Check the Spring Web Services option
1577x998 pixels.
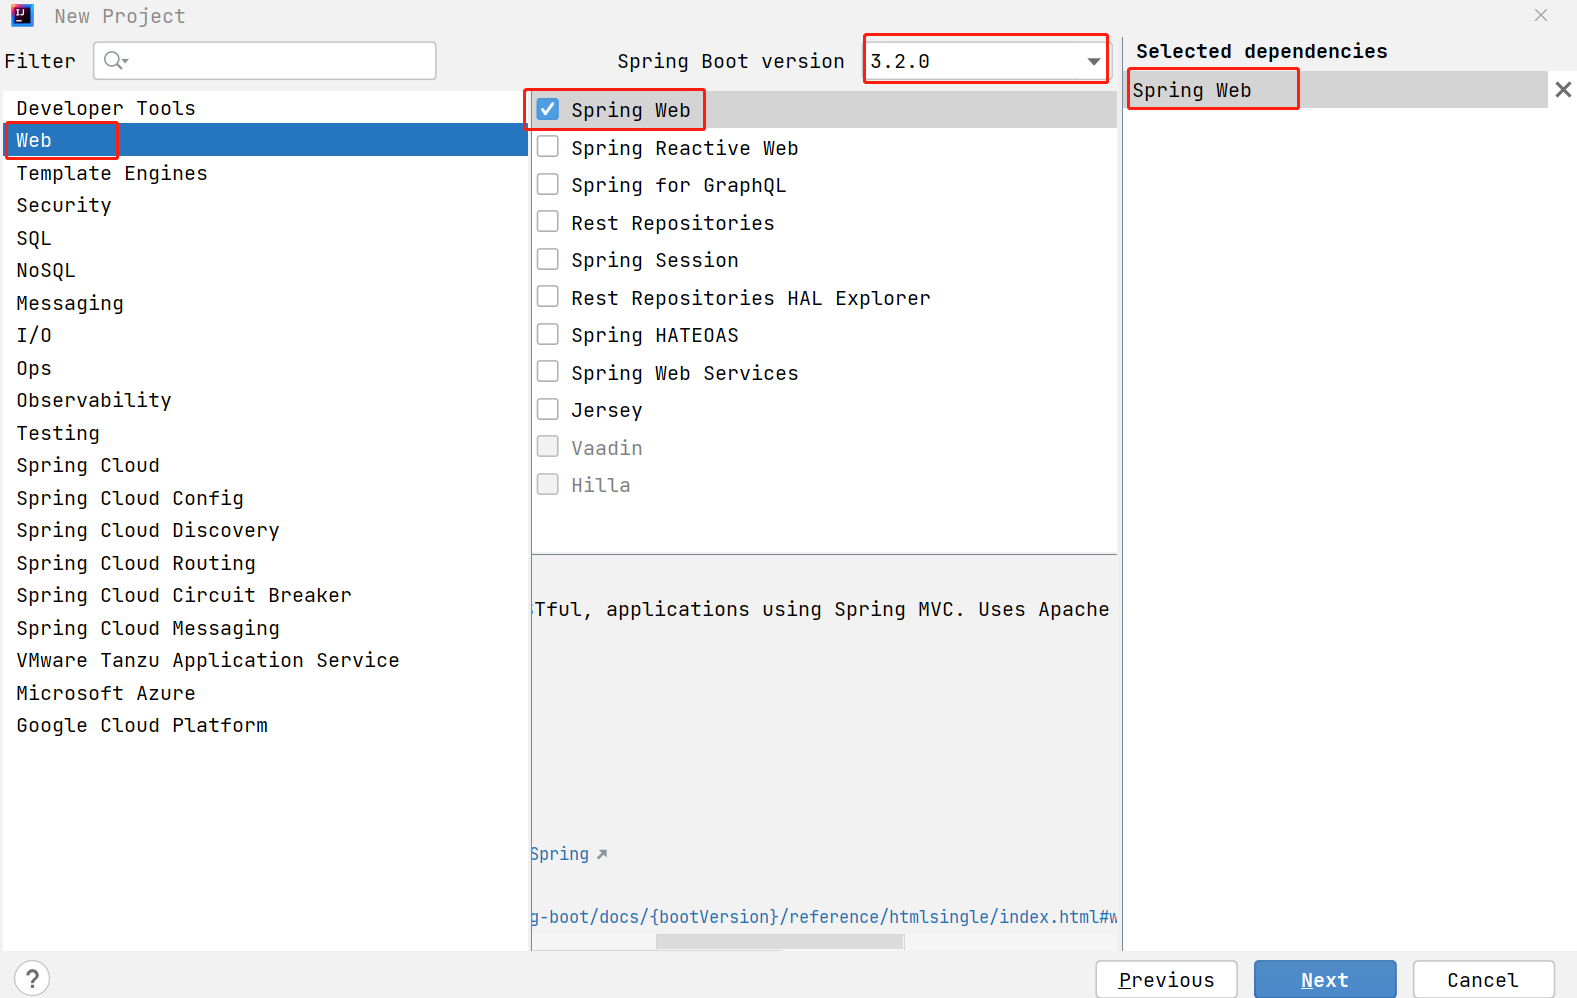548,372
